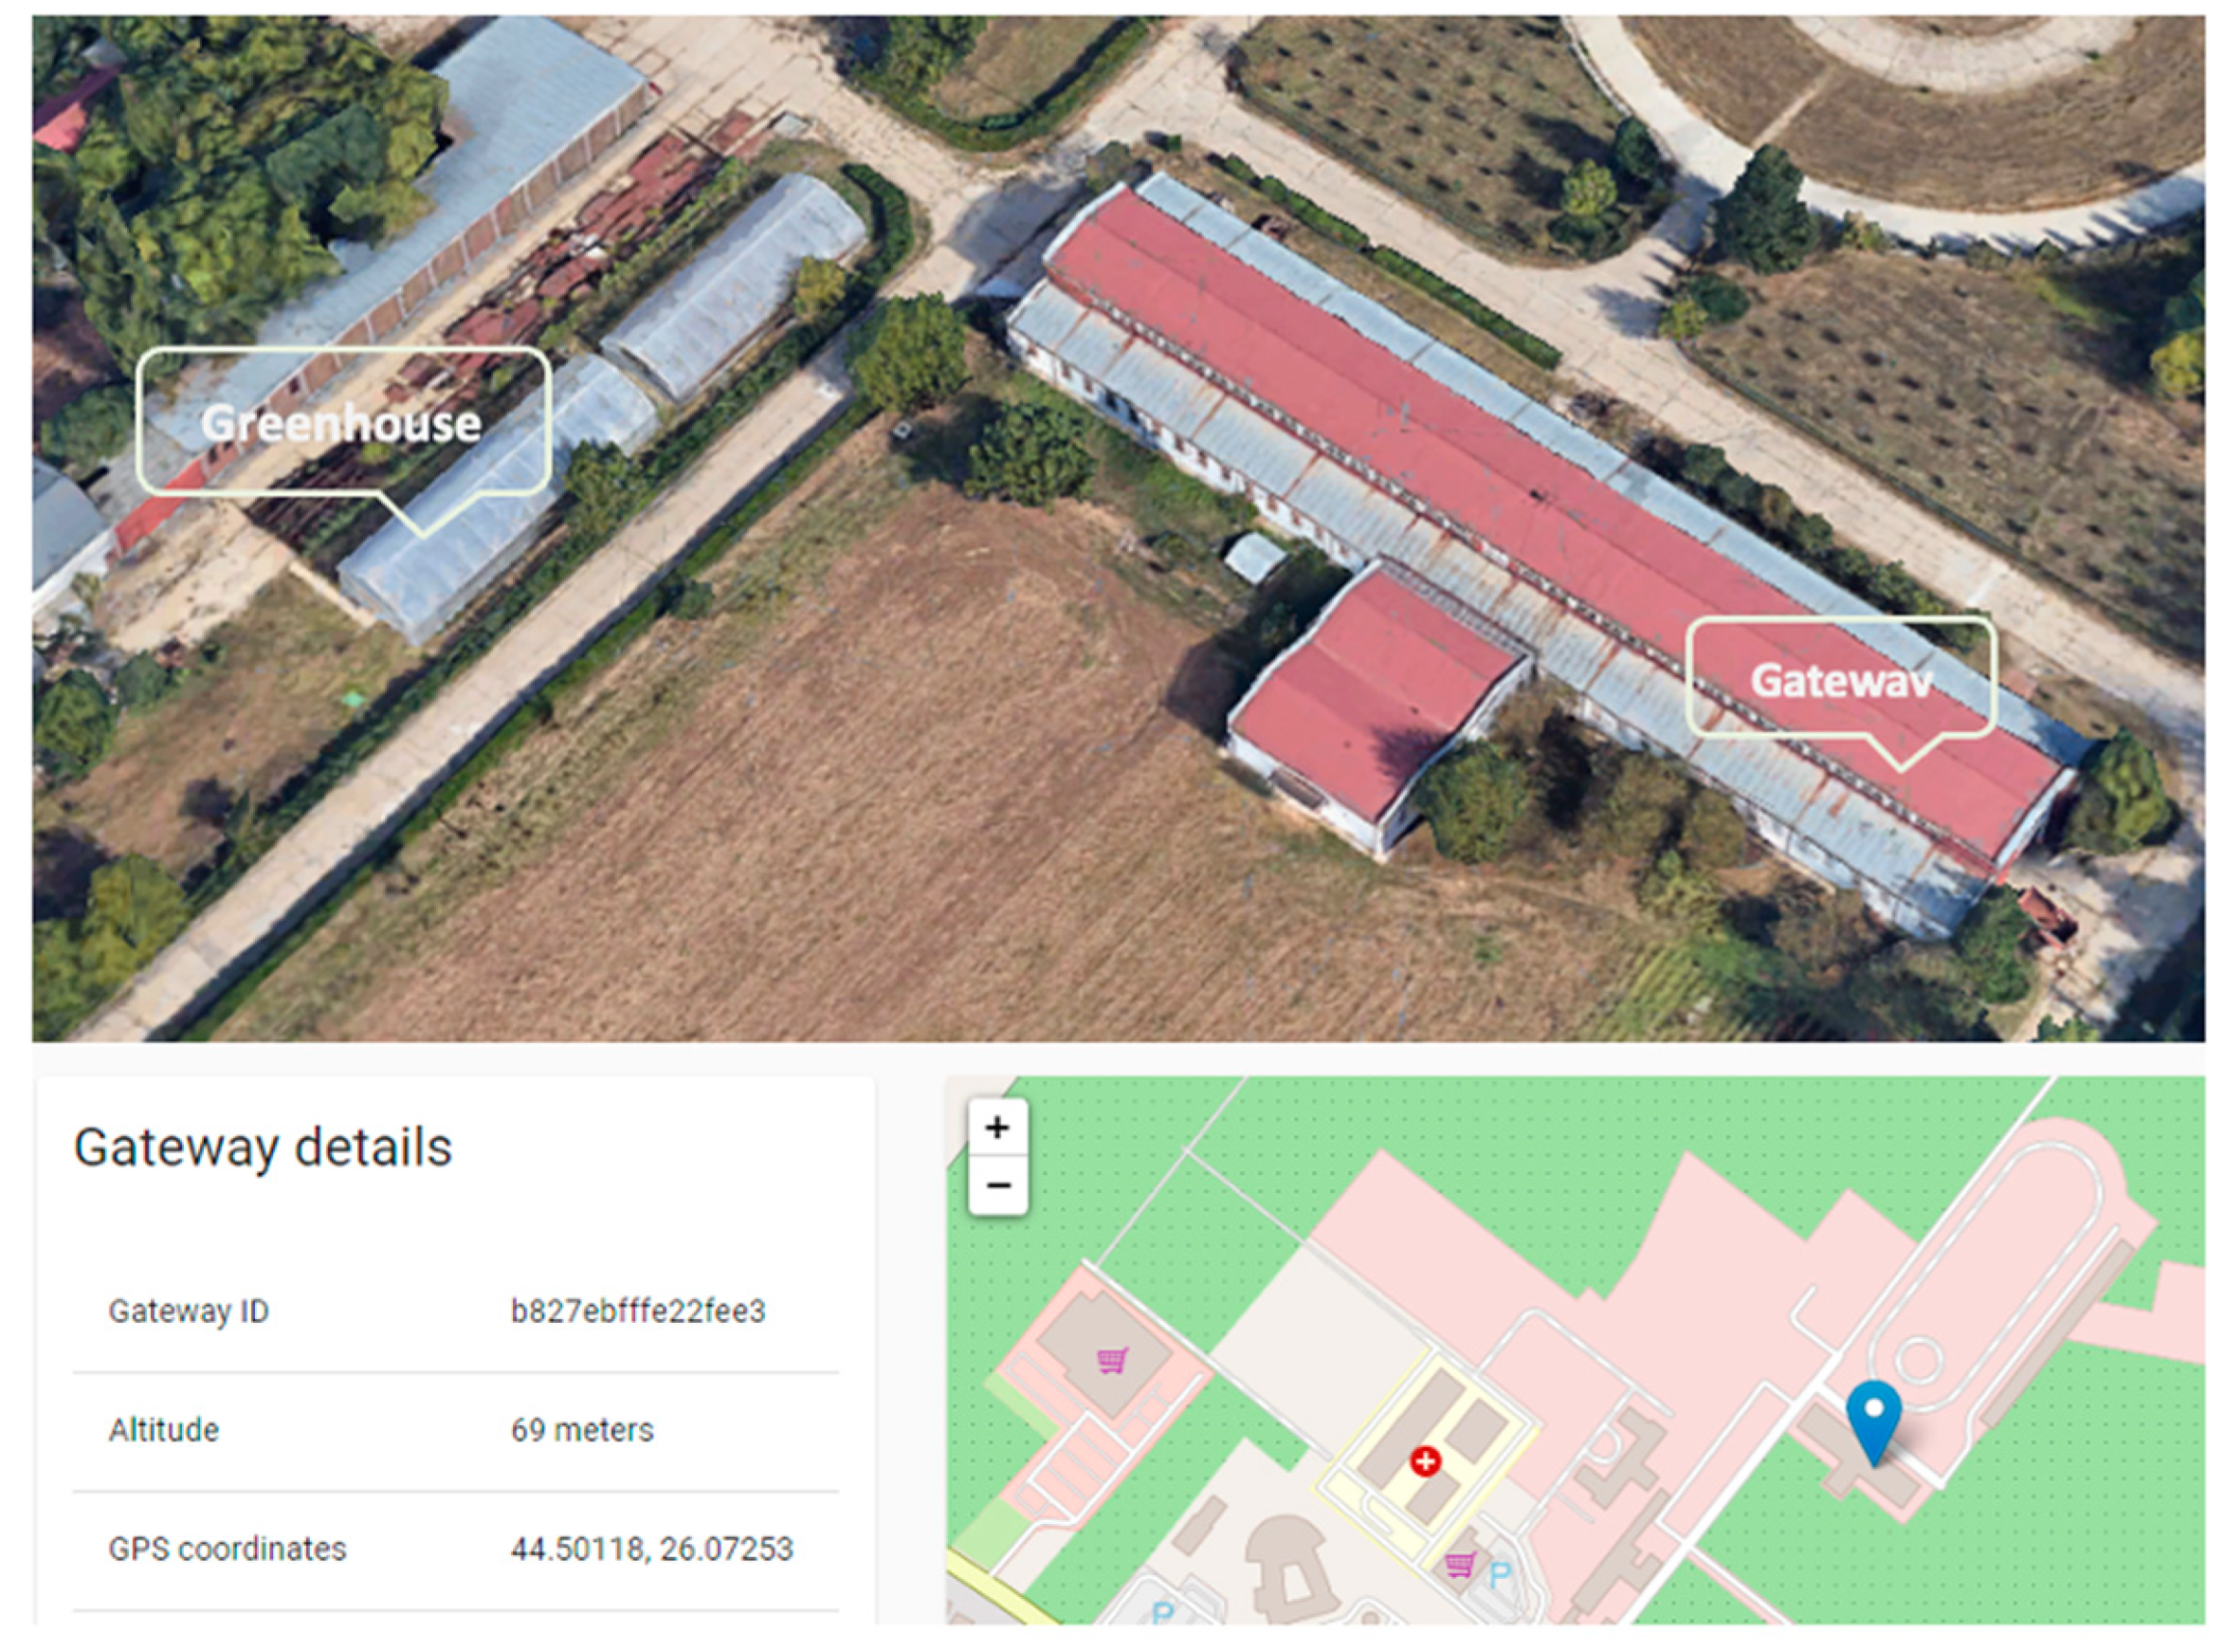Zoom in the map with plus button

coord(997,1127)
